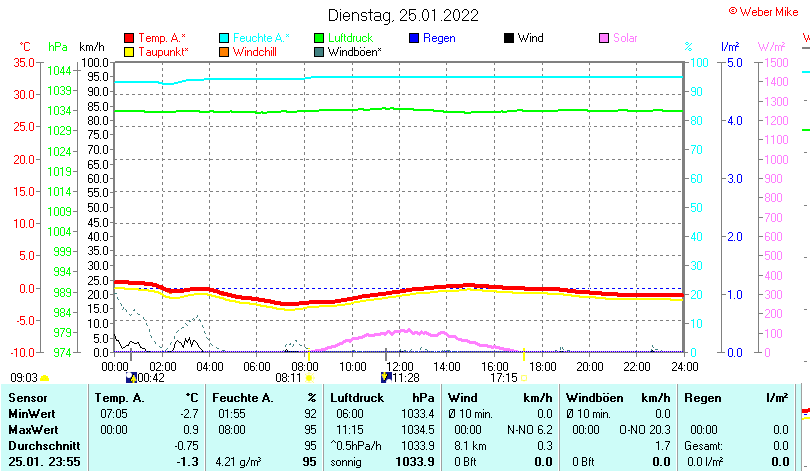Screen dimensions: 810x471
Task: Click the green 'hPa' axis unit label
Action: point(58,47)
